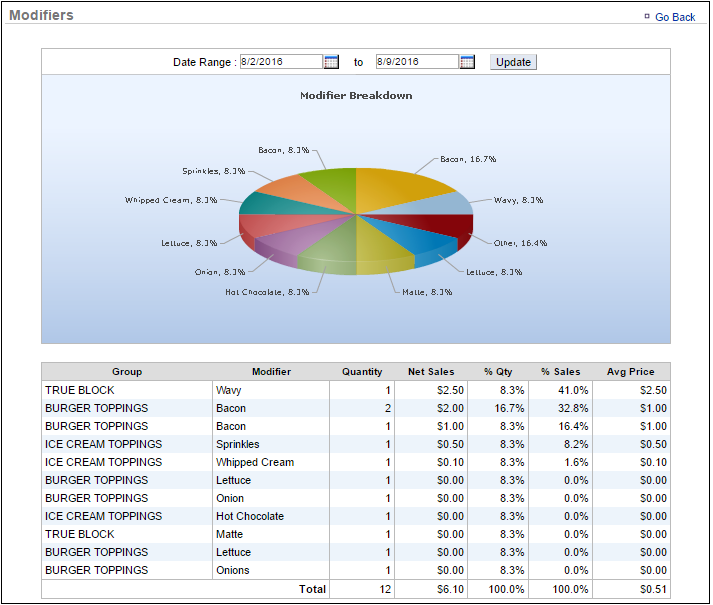Click the 'Wavy, 8.3%' chart label

[518, 200]
